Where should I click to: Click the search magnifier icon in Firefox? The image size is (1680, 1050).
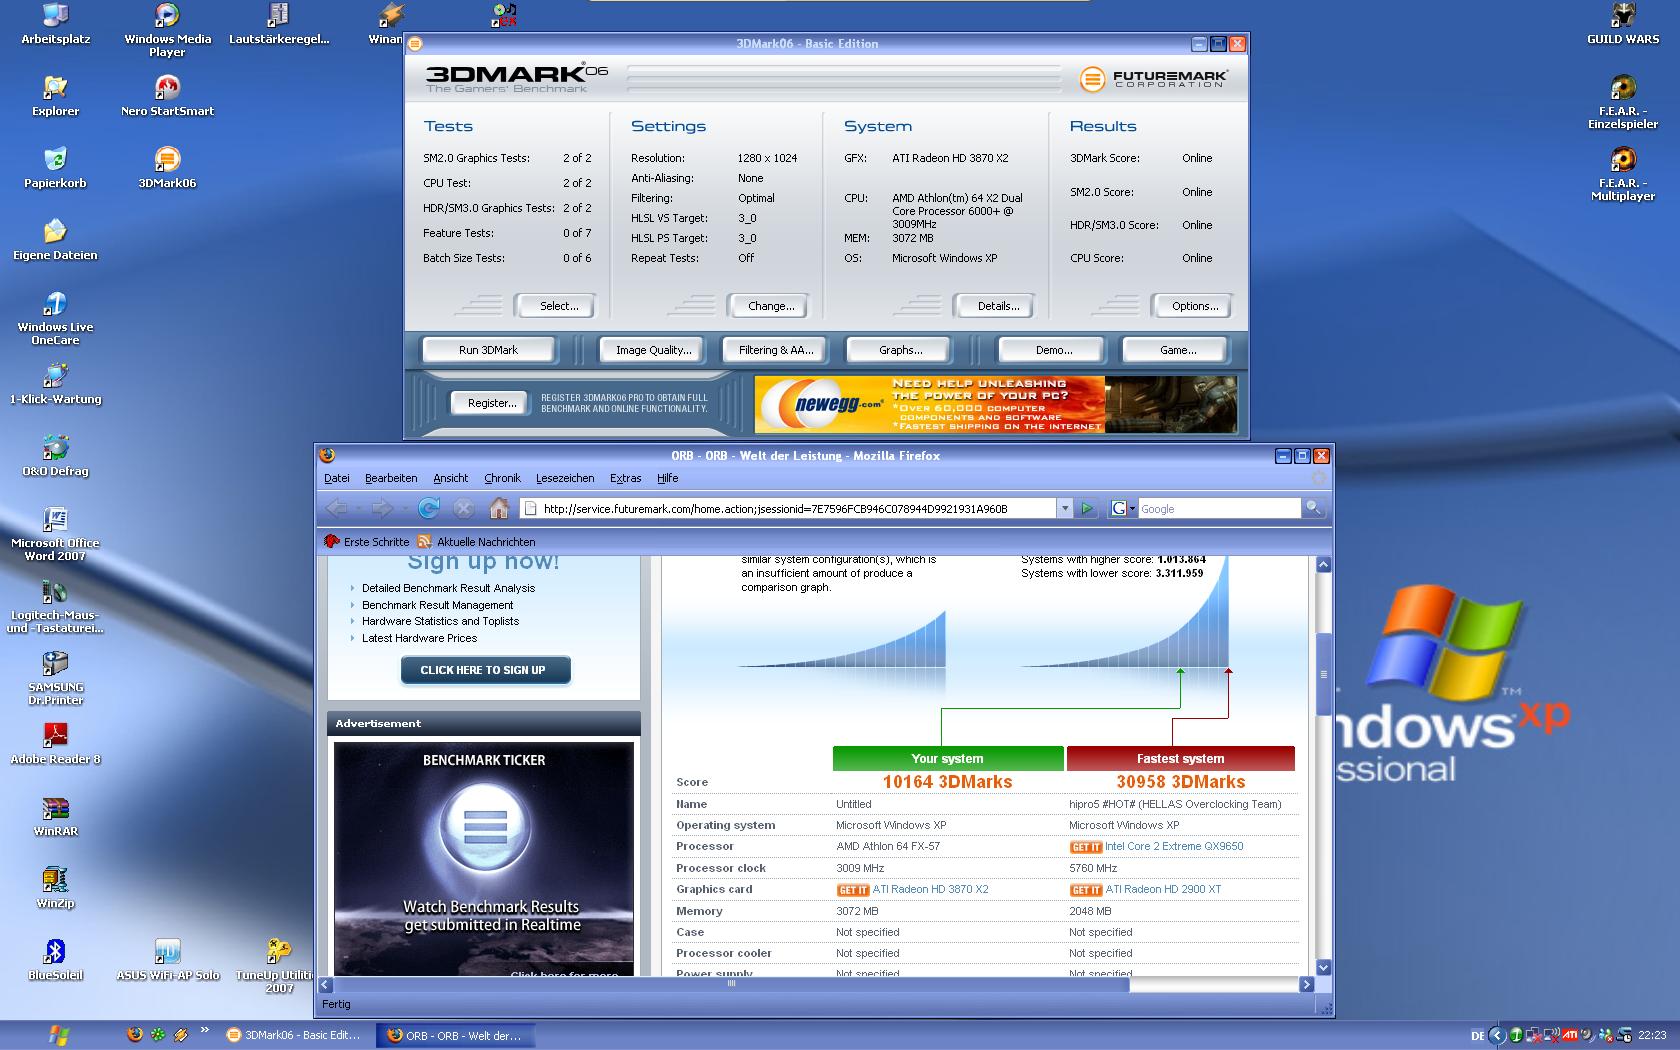1313,508
